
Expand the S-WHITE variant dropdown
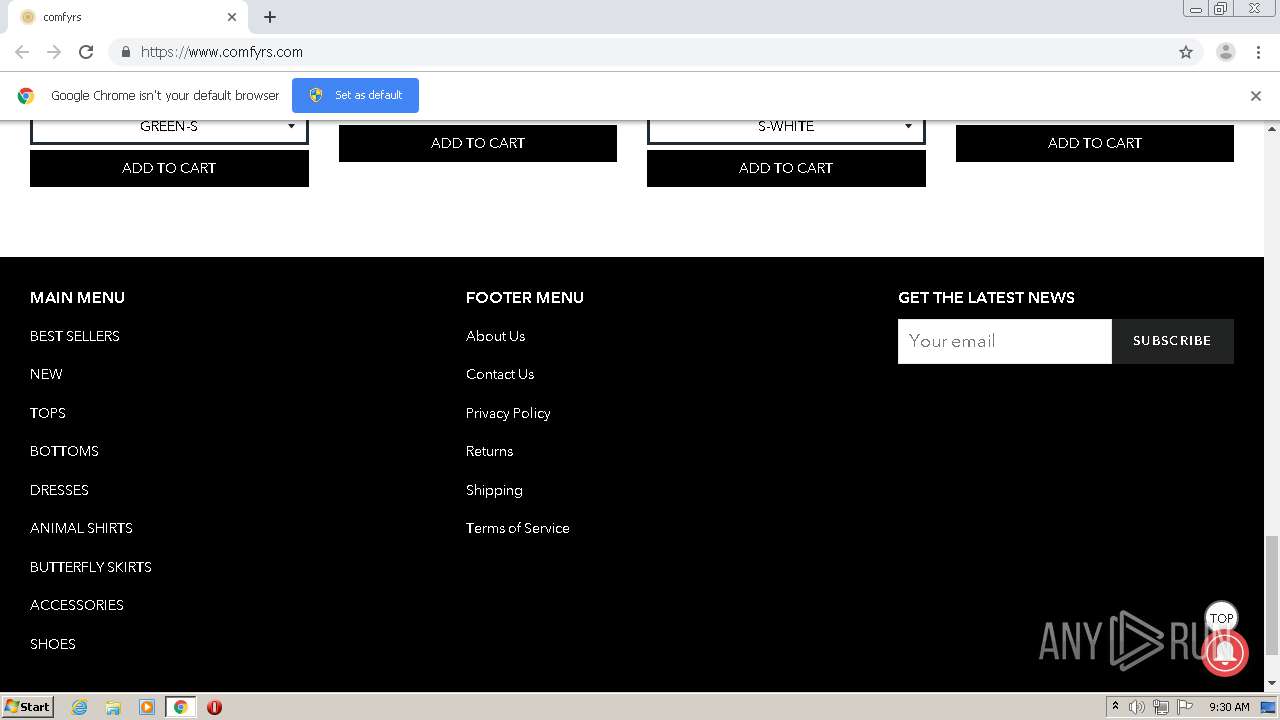pyautogui.click(x=786, y=127)
